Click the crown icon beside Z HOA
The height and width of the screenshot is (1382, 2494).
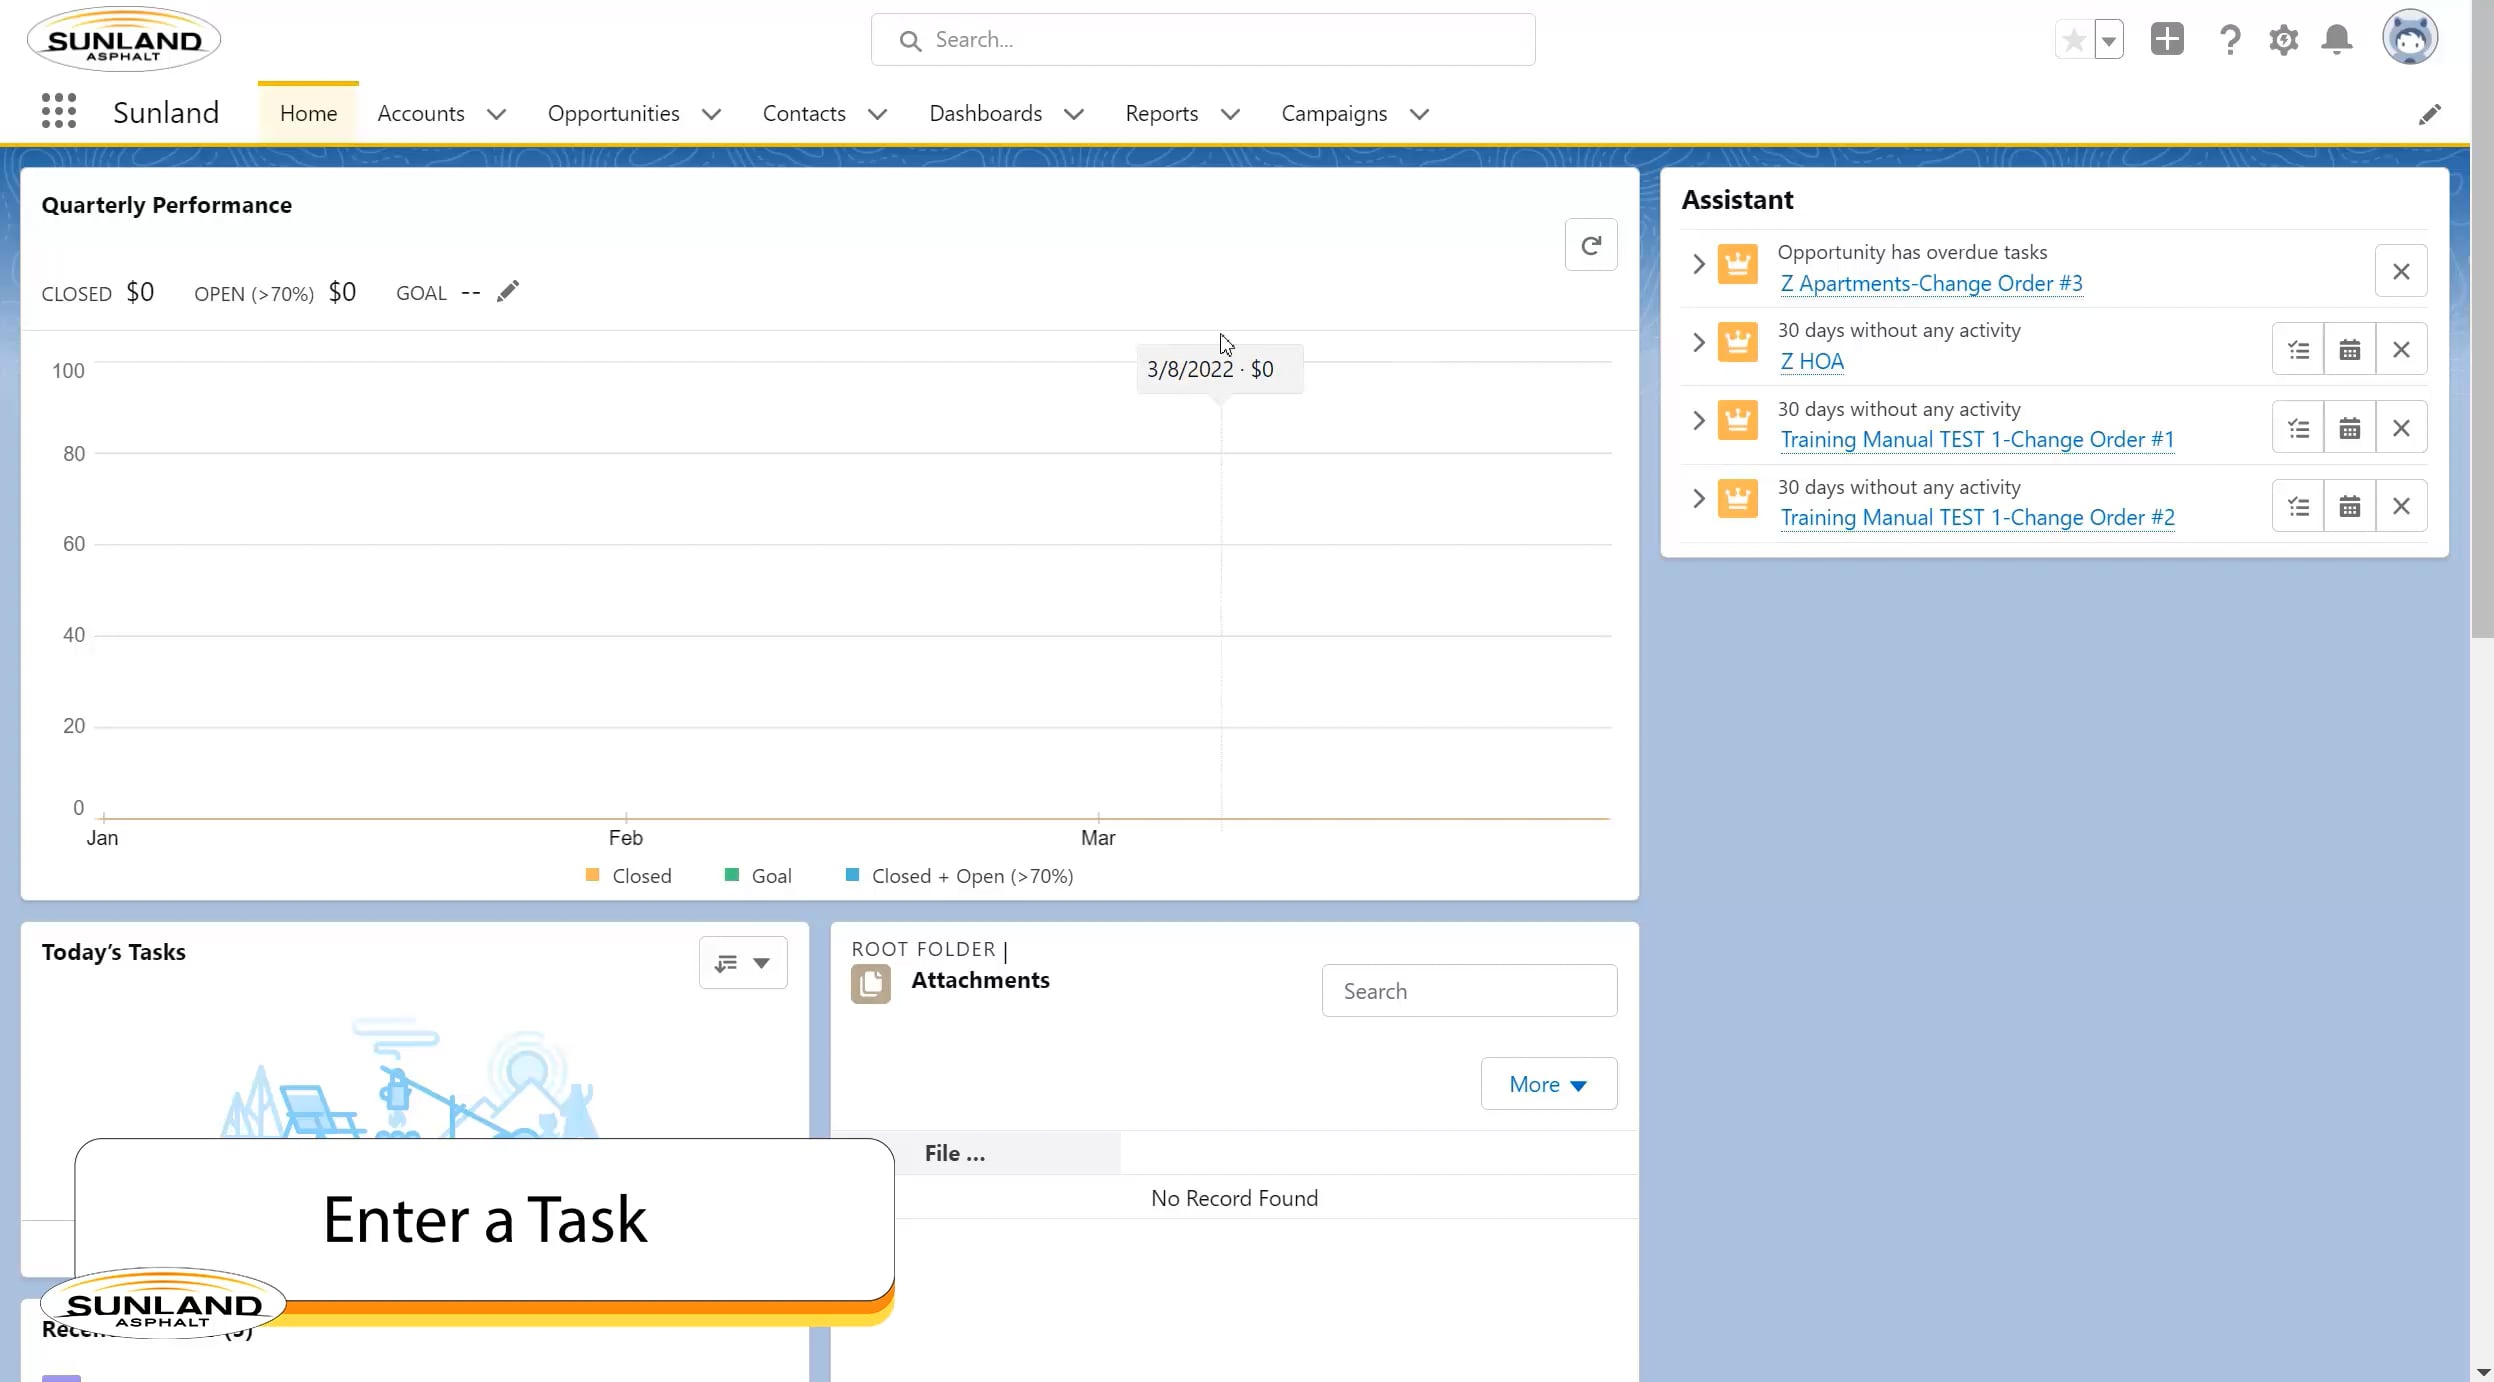[1737, 342]
